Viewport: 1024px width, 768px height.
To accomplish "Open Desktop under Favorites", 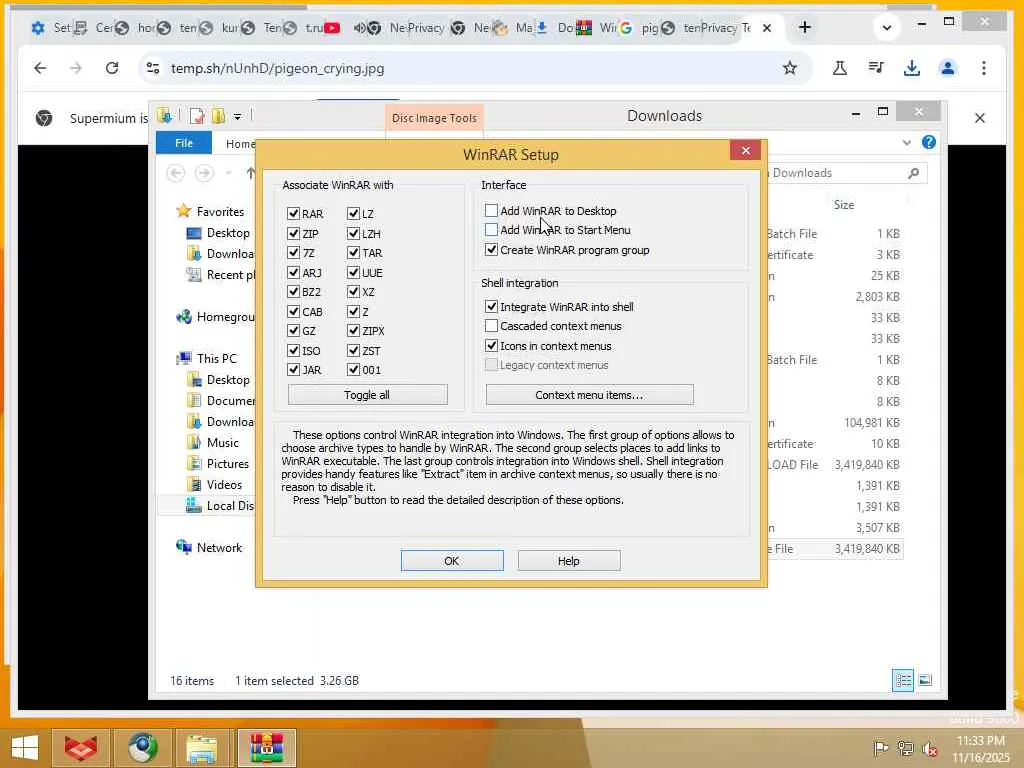I will tap(228, 232).
